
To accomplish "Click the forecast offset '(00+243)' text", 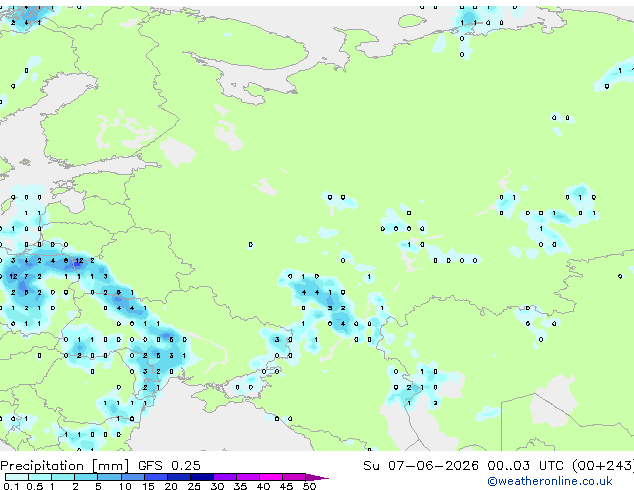I will coord(603,466).
